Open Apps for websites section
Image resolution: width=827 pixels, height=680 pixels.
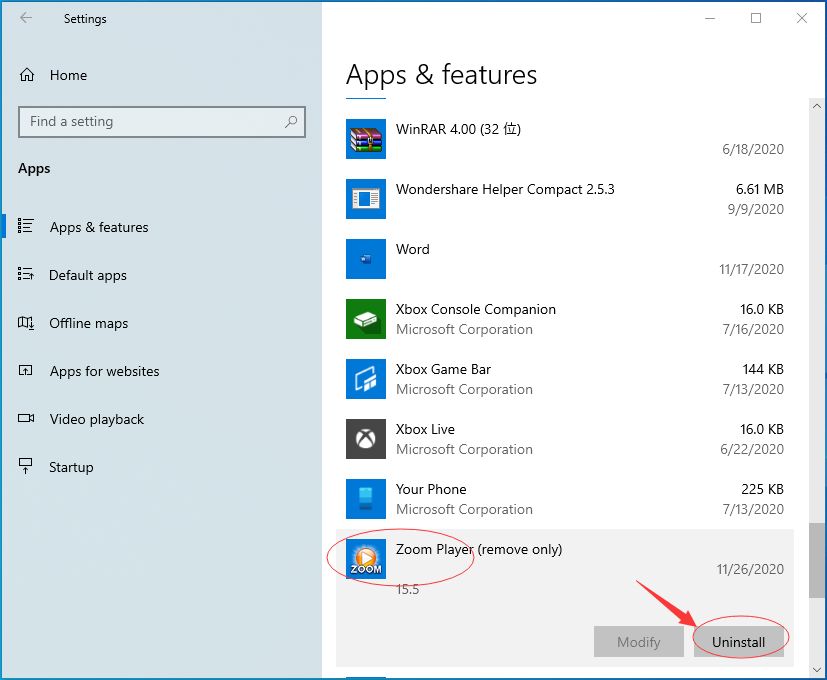point(104,371)
